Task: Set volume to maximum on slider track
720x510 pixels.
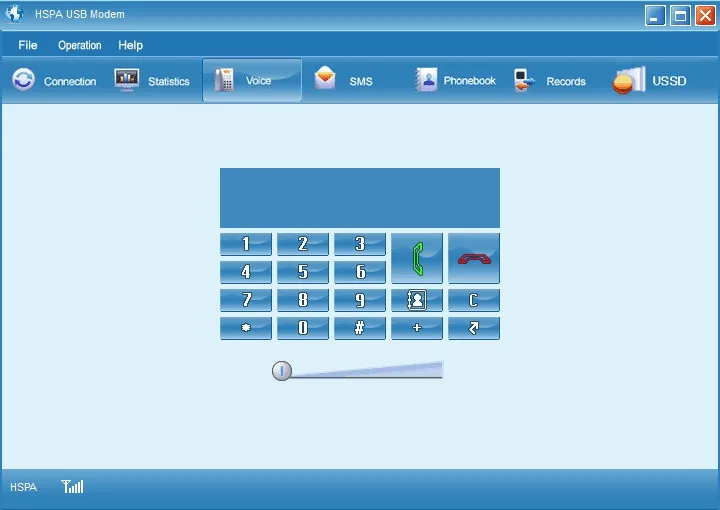Action: click(440, 370)
